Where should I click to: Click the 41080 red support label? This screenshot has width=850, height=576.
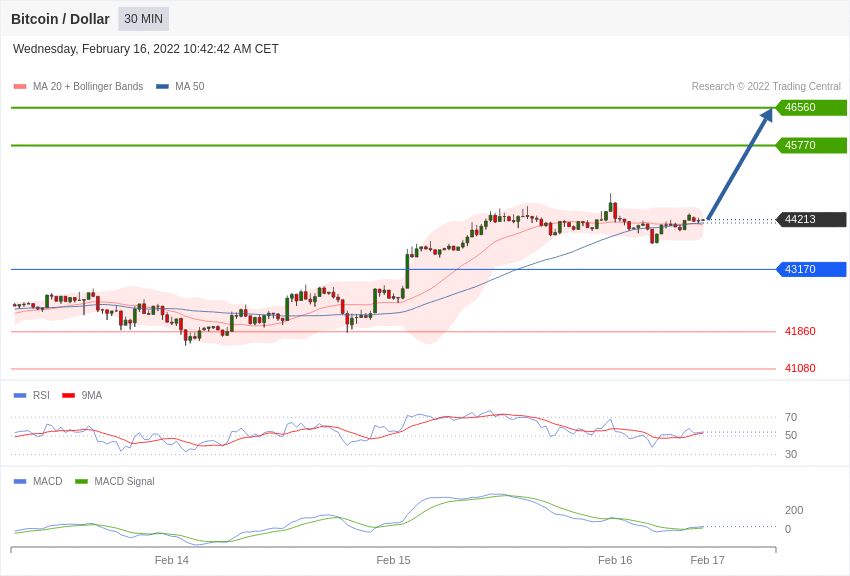click(800, 368)
